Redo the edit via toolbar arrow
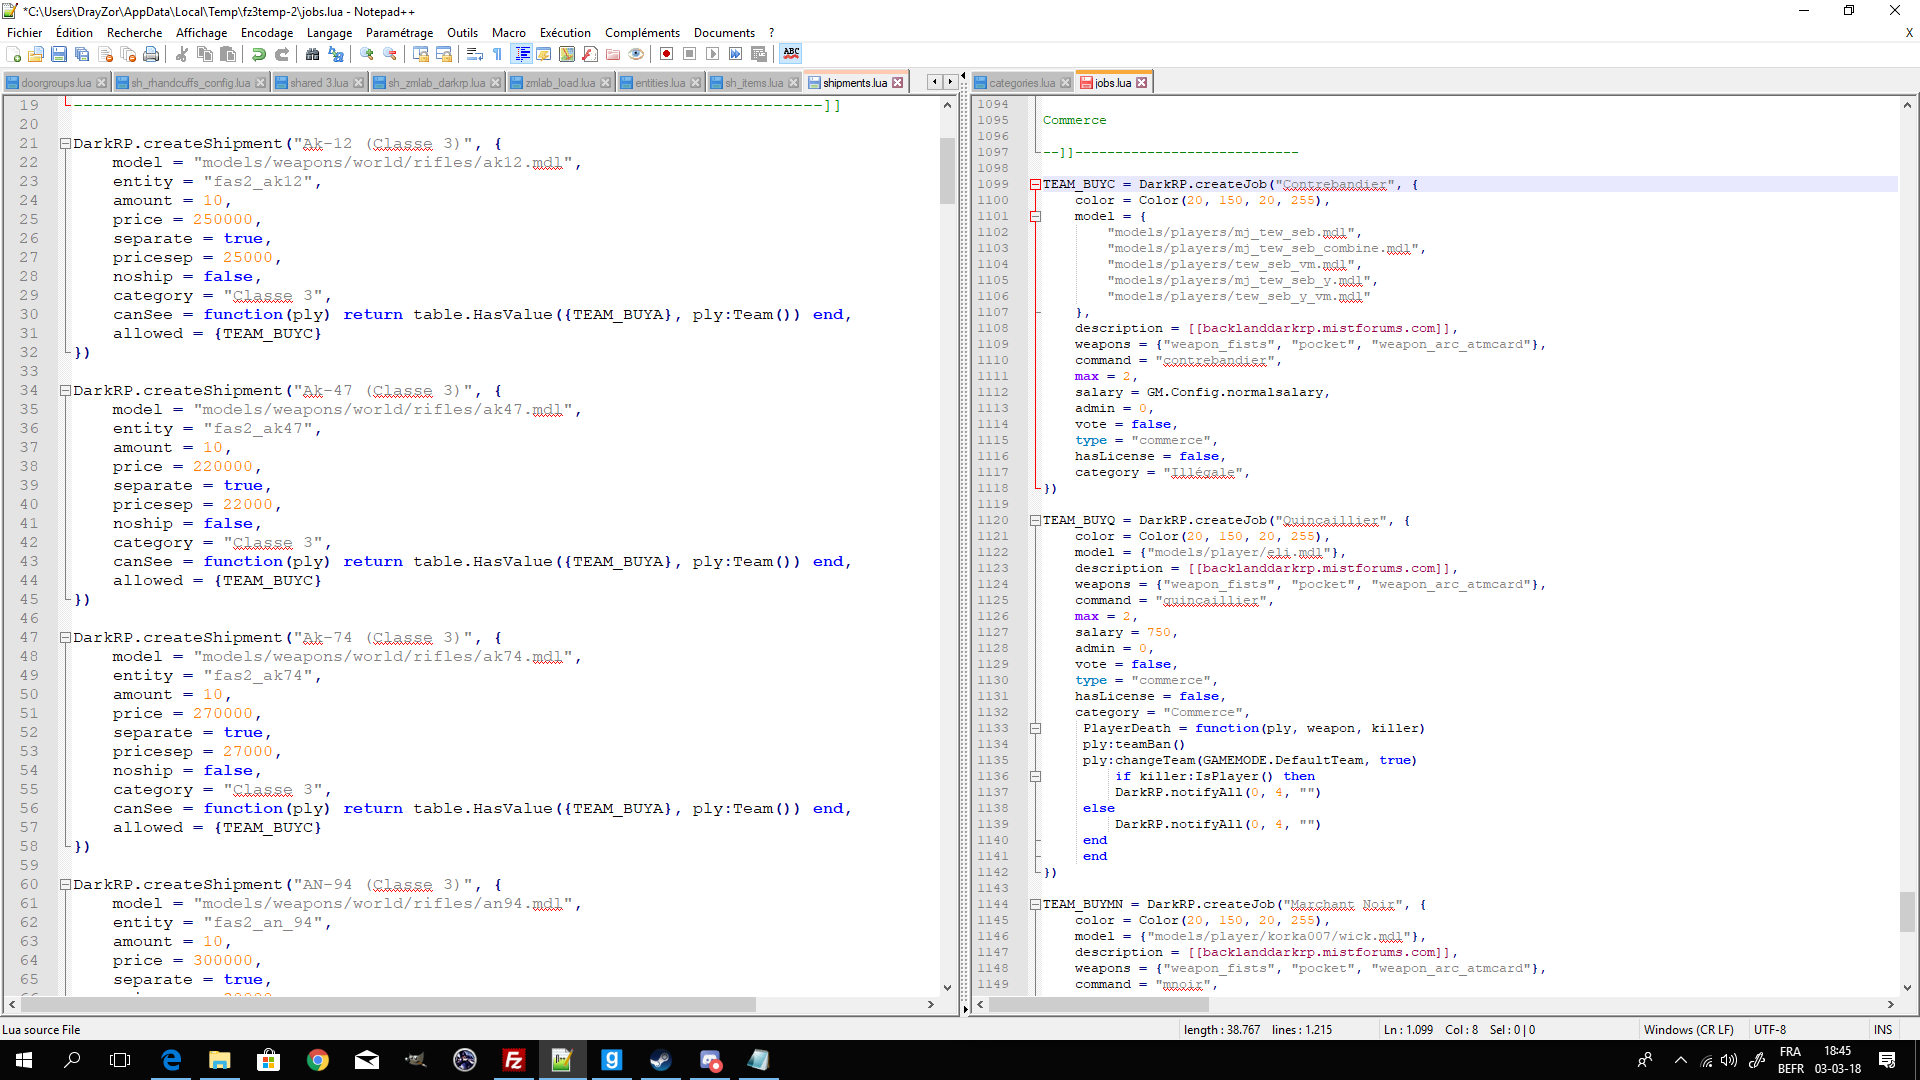1920x1080 pixels. click(282, 54)
